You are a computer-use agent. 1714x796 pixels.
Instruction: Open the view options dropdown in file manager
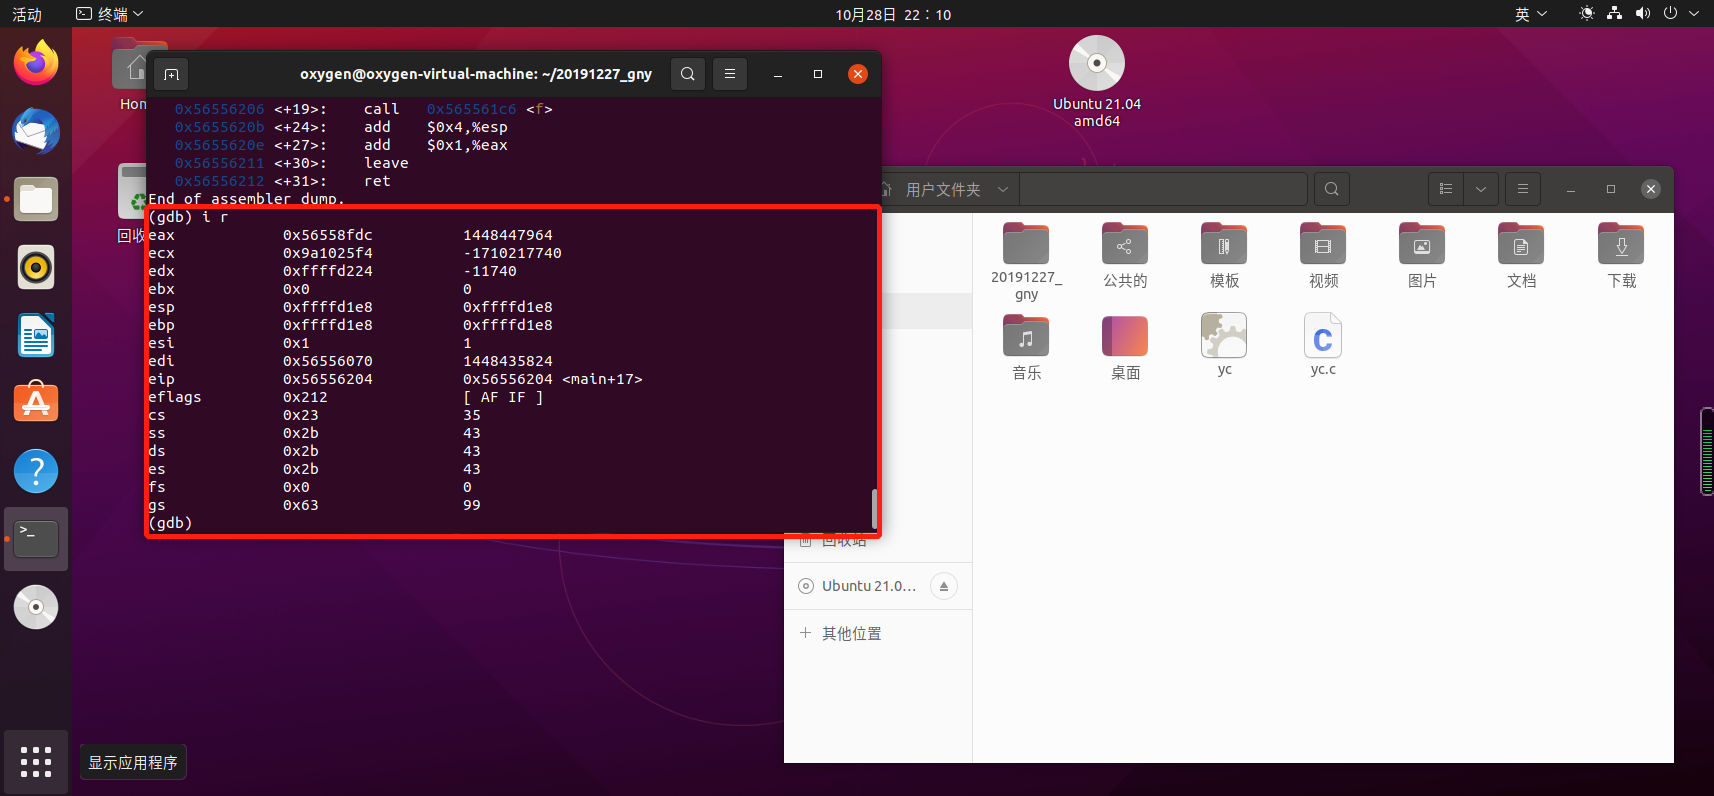(x=1481, y=189)
